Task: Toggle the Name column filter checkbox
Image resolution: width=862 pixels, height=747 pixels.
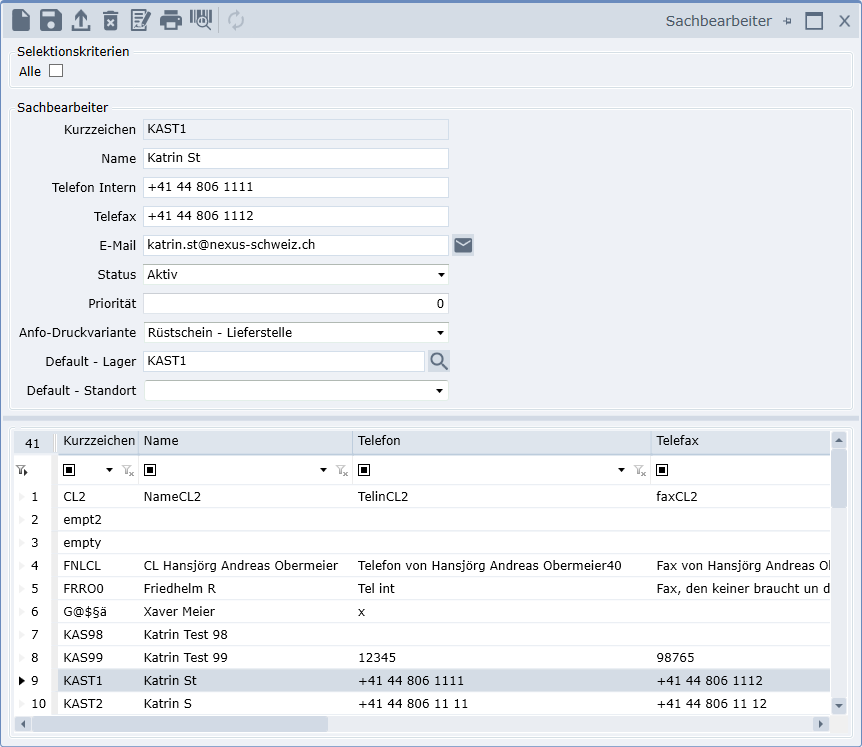Action: click(150, 470)
